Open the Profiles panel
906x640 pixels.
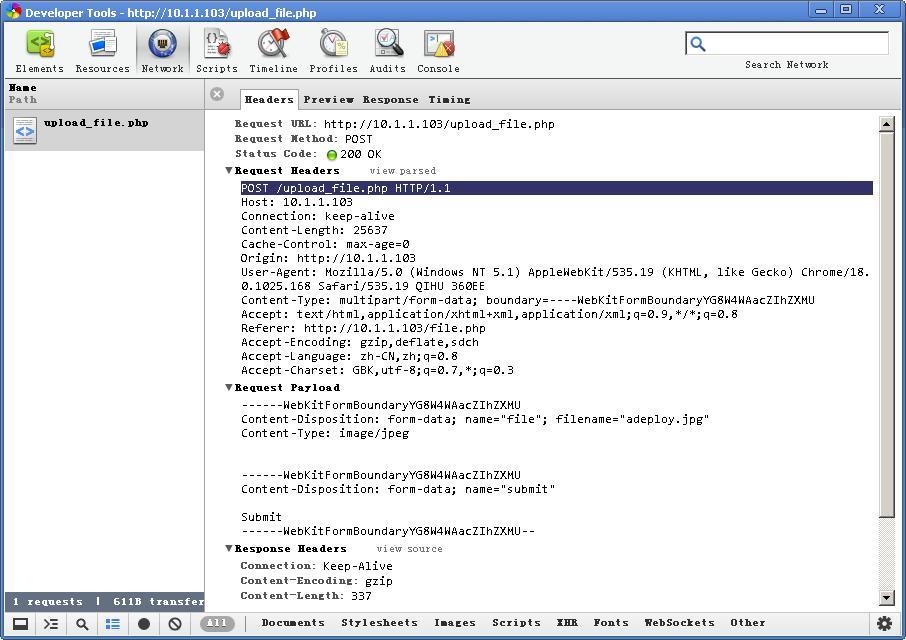coord(333,49)
